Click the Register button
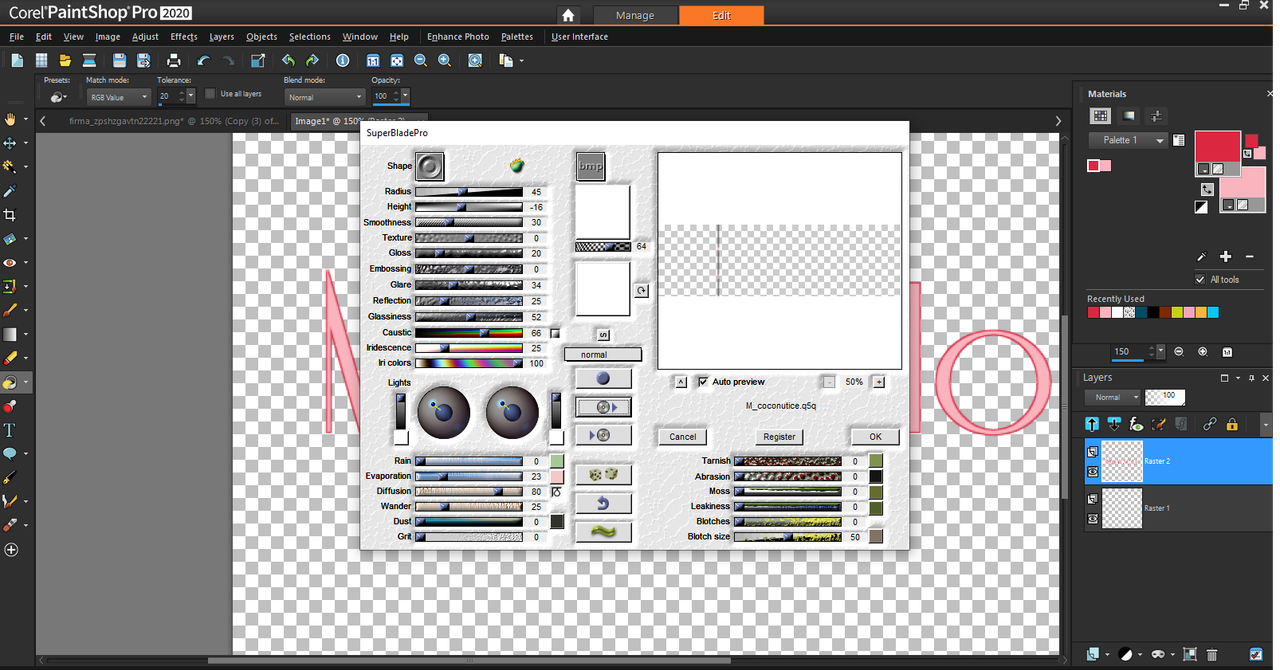 (779, 437)
